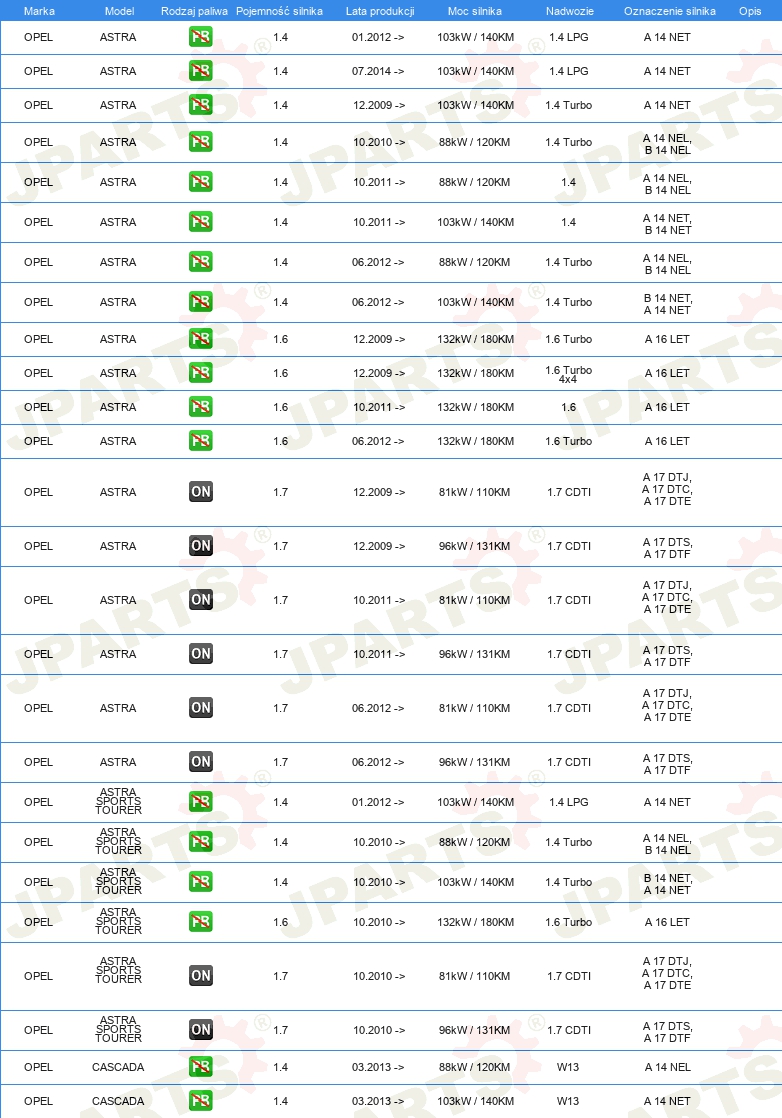Click ON diesel icon in ASTRA 10.2011 81kW row
The image size is (782, 1118).
click(x=200, y=600)
